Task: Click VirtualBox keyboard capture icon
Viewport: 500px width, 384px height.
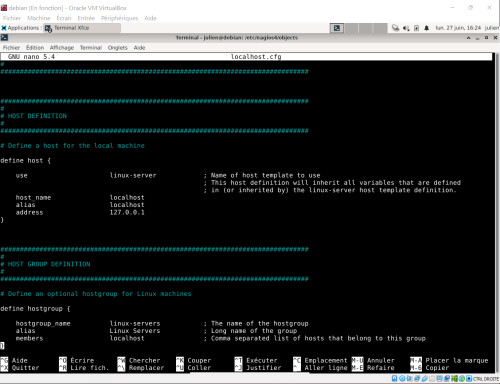Action: [469, 379]
